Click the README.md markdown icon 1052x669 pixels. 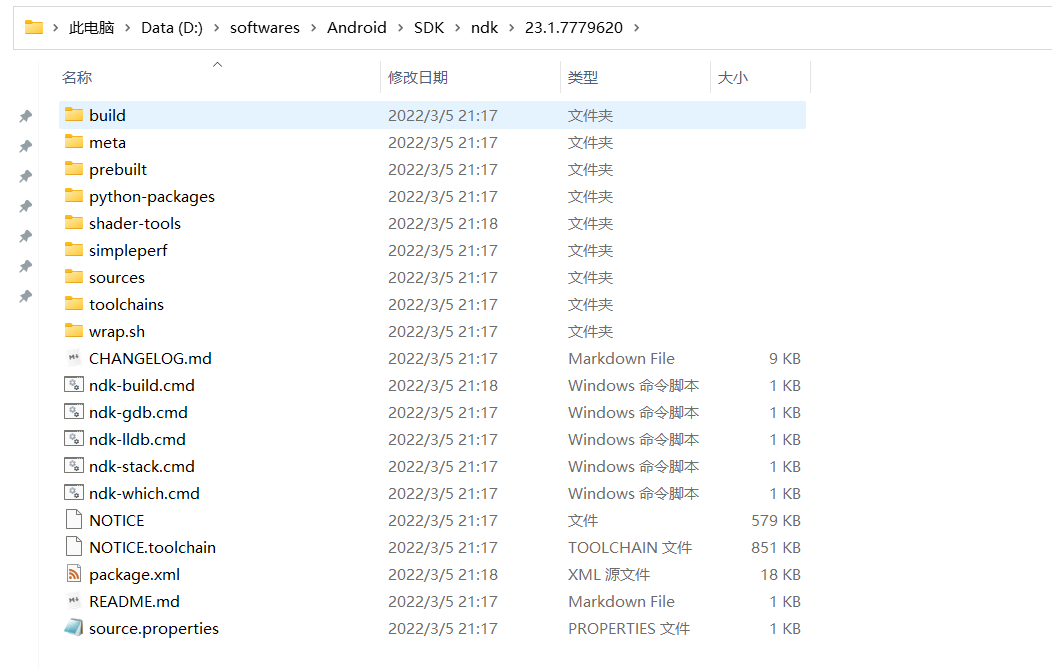[x=74, y=601]
